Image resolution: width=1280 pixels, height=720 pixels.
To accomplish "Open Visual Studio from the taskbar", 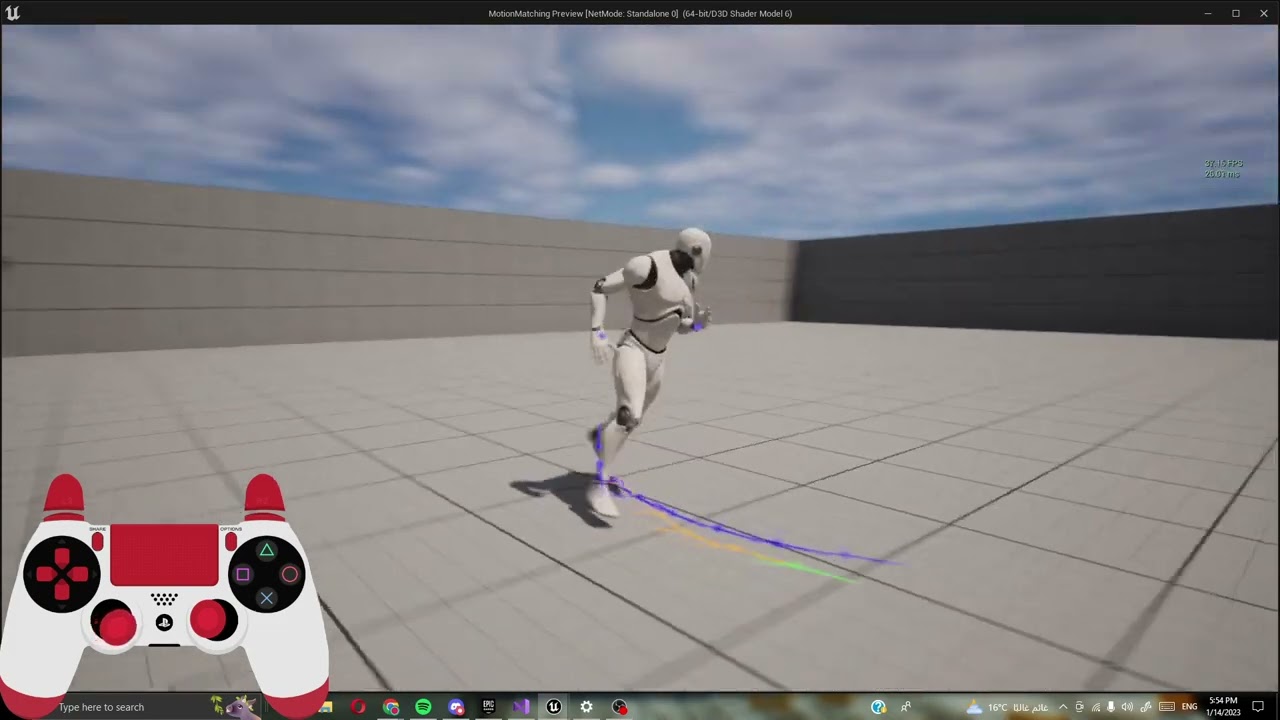I will pos(521,707).
